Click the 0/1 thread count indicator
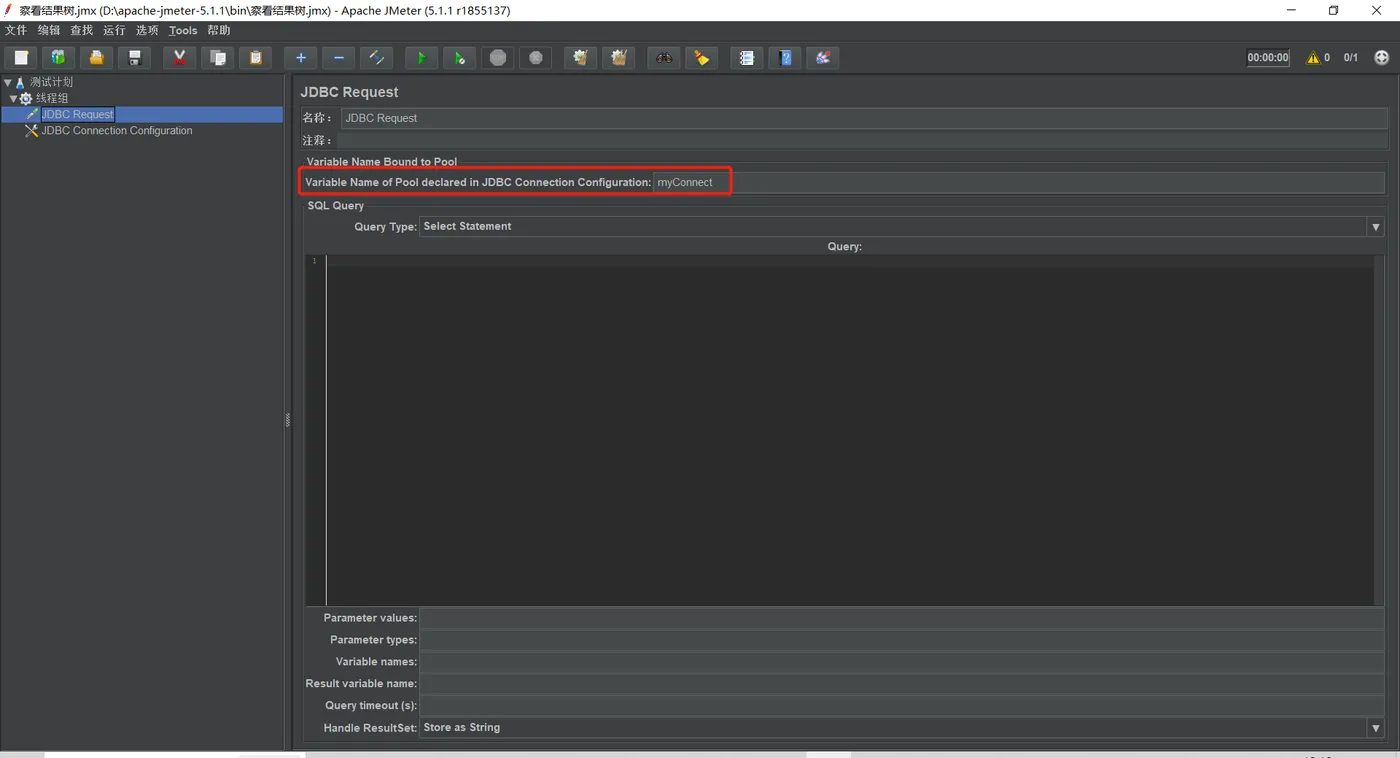Viewport: 1400px width, 758px height. (x=1351, y=58)
